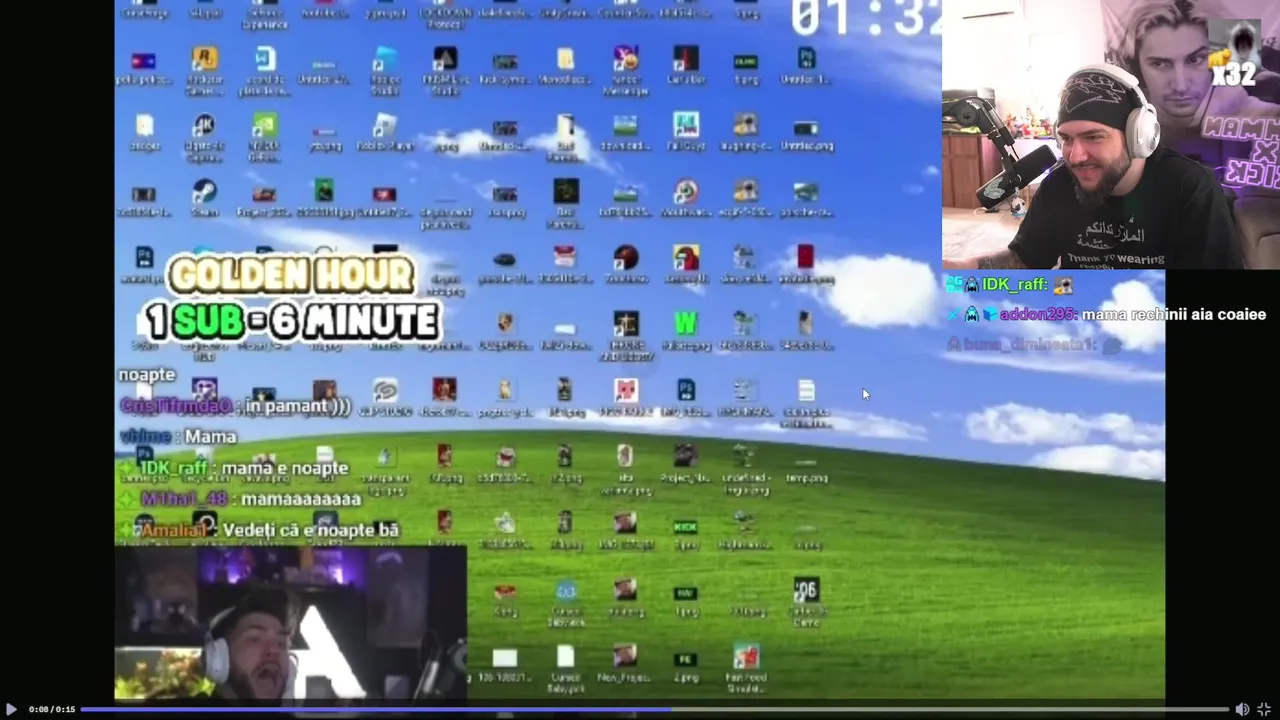The height and width of the screenshot is (720, 1280).
Task: Click the 'mama e noapte' chat line
Action: (x=233, y=468)
